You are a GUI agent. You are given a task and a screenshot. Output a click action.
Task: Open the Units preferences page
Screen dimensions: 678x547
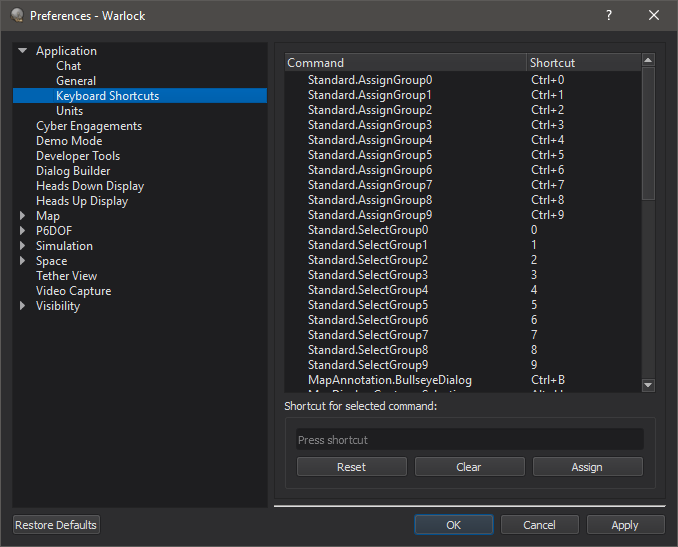[69, 111]
